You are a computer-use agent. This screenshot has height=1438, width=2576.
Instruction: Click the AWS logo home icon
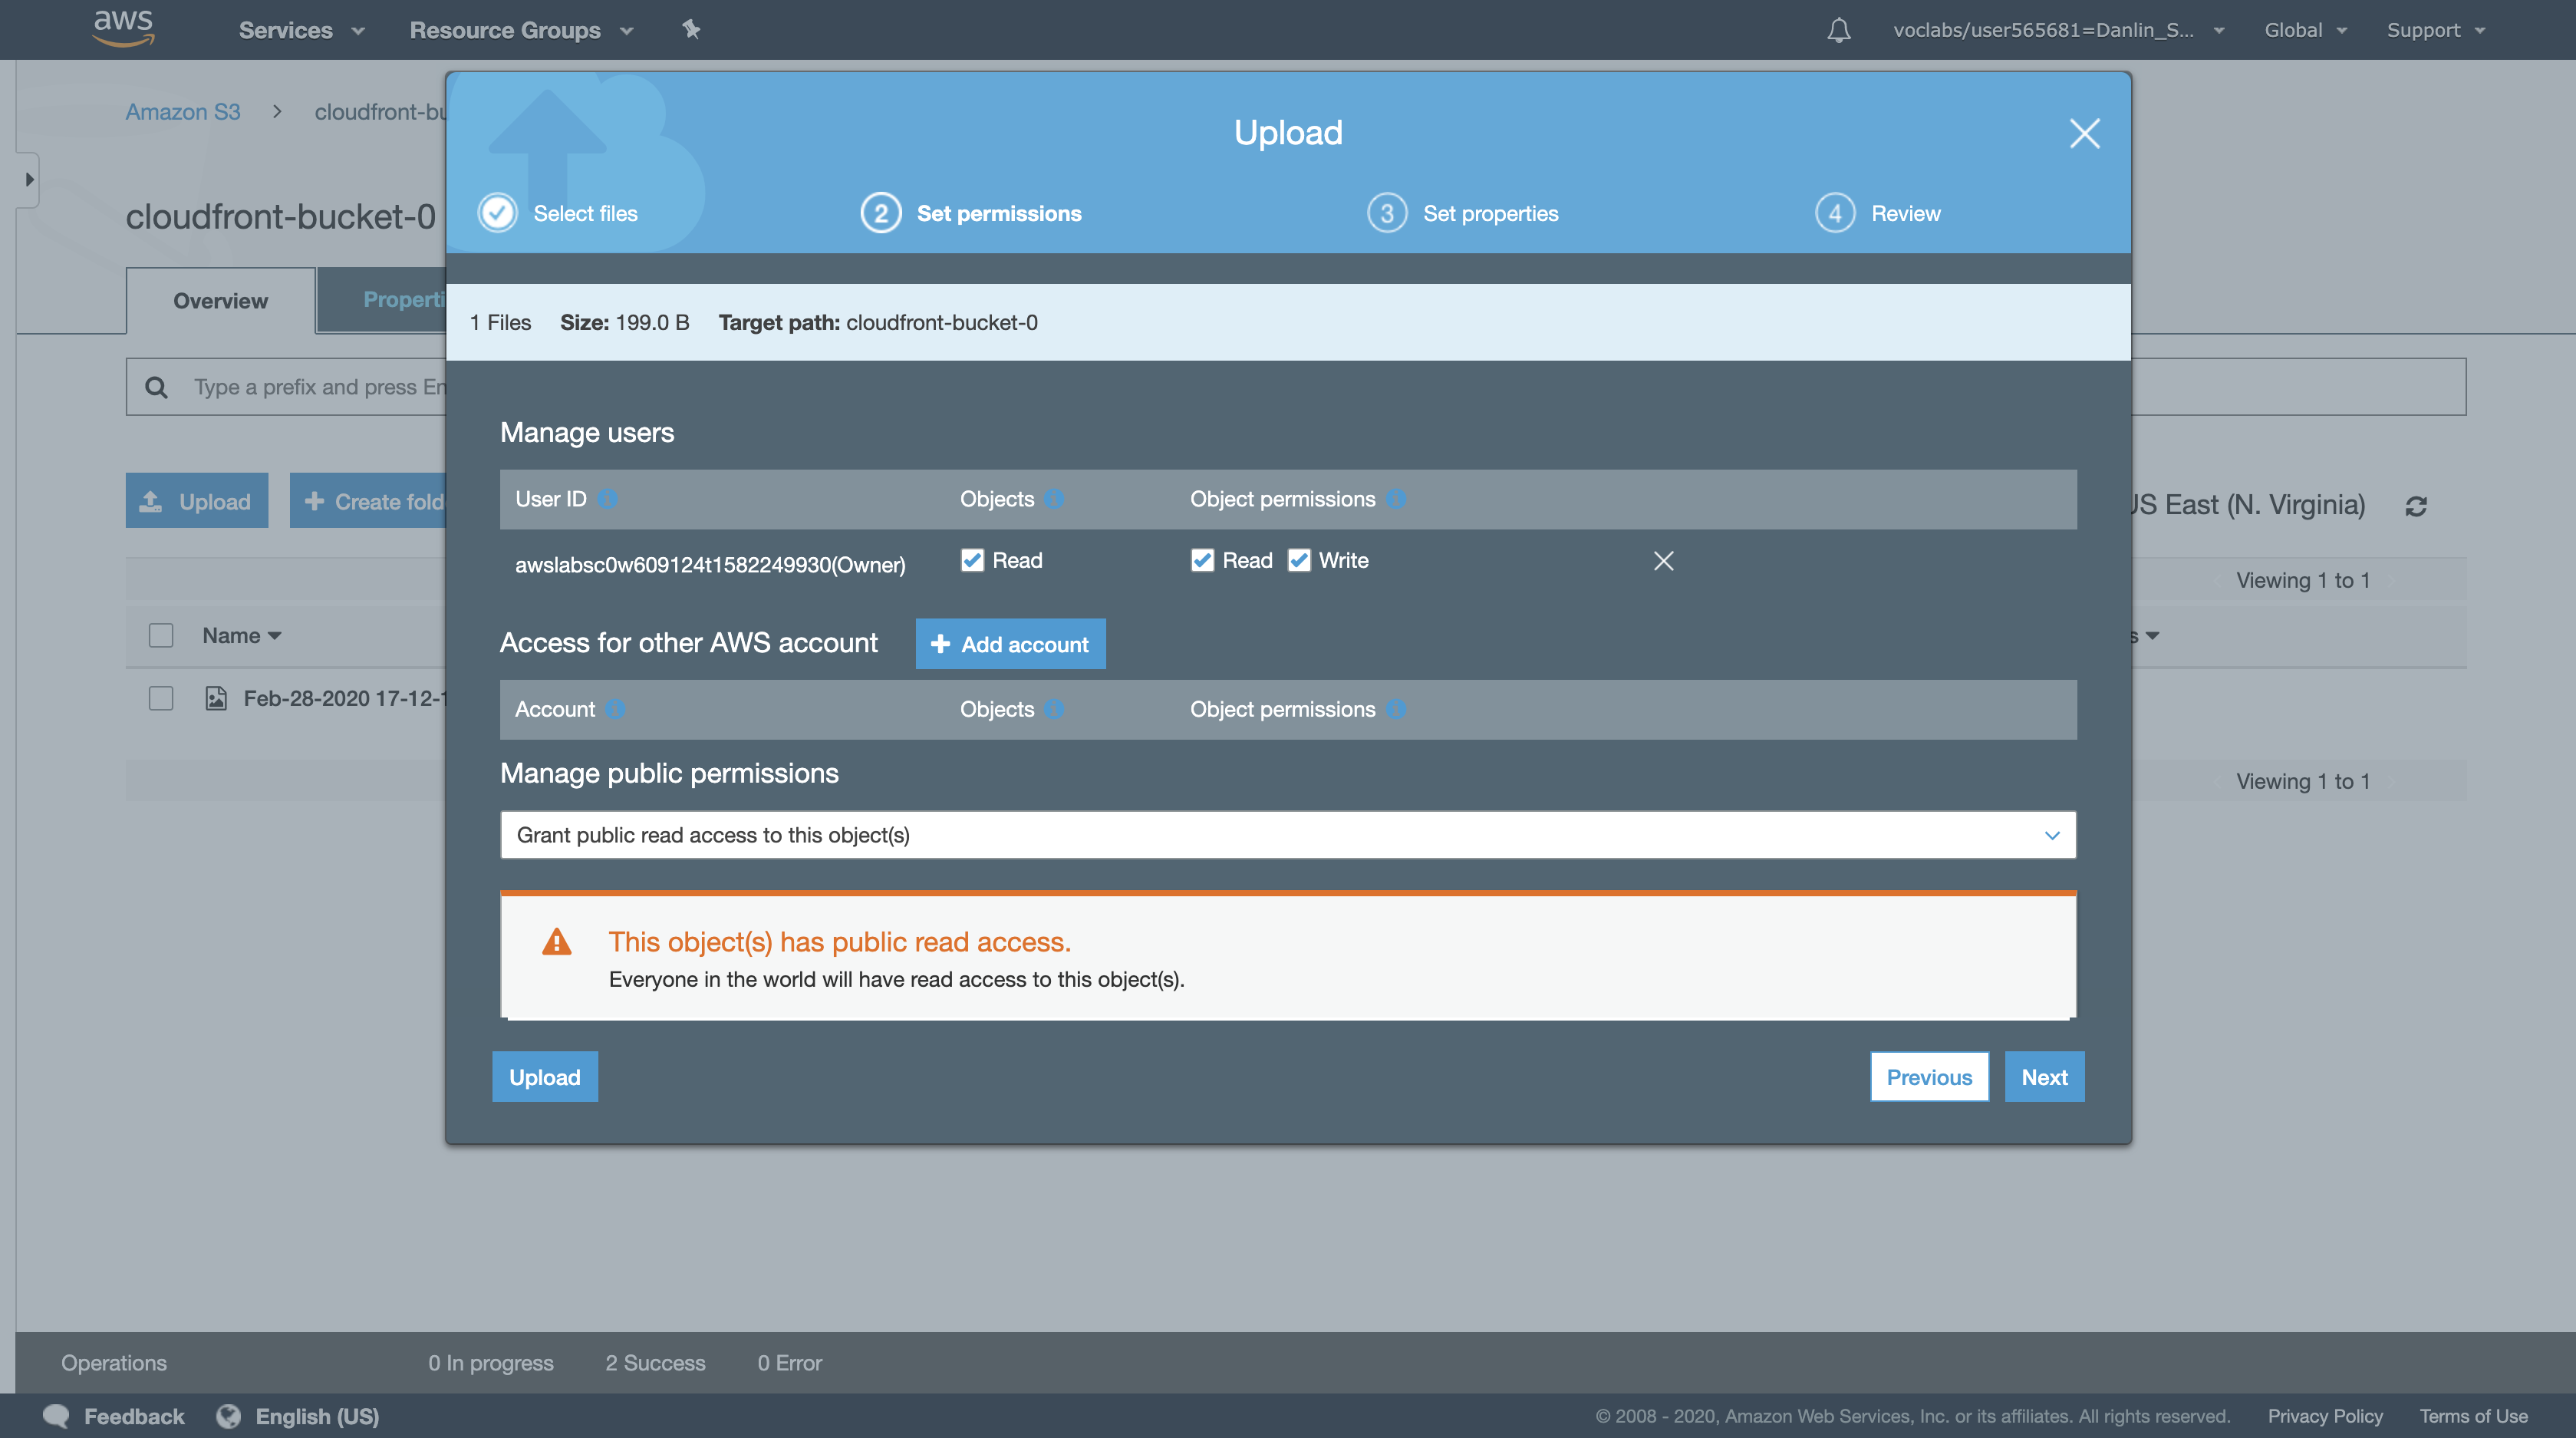click(x=123, y=28)
